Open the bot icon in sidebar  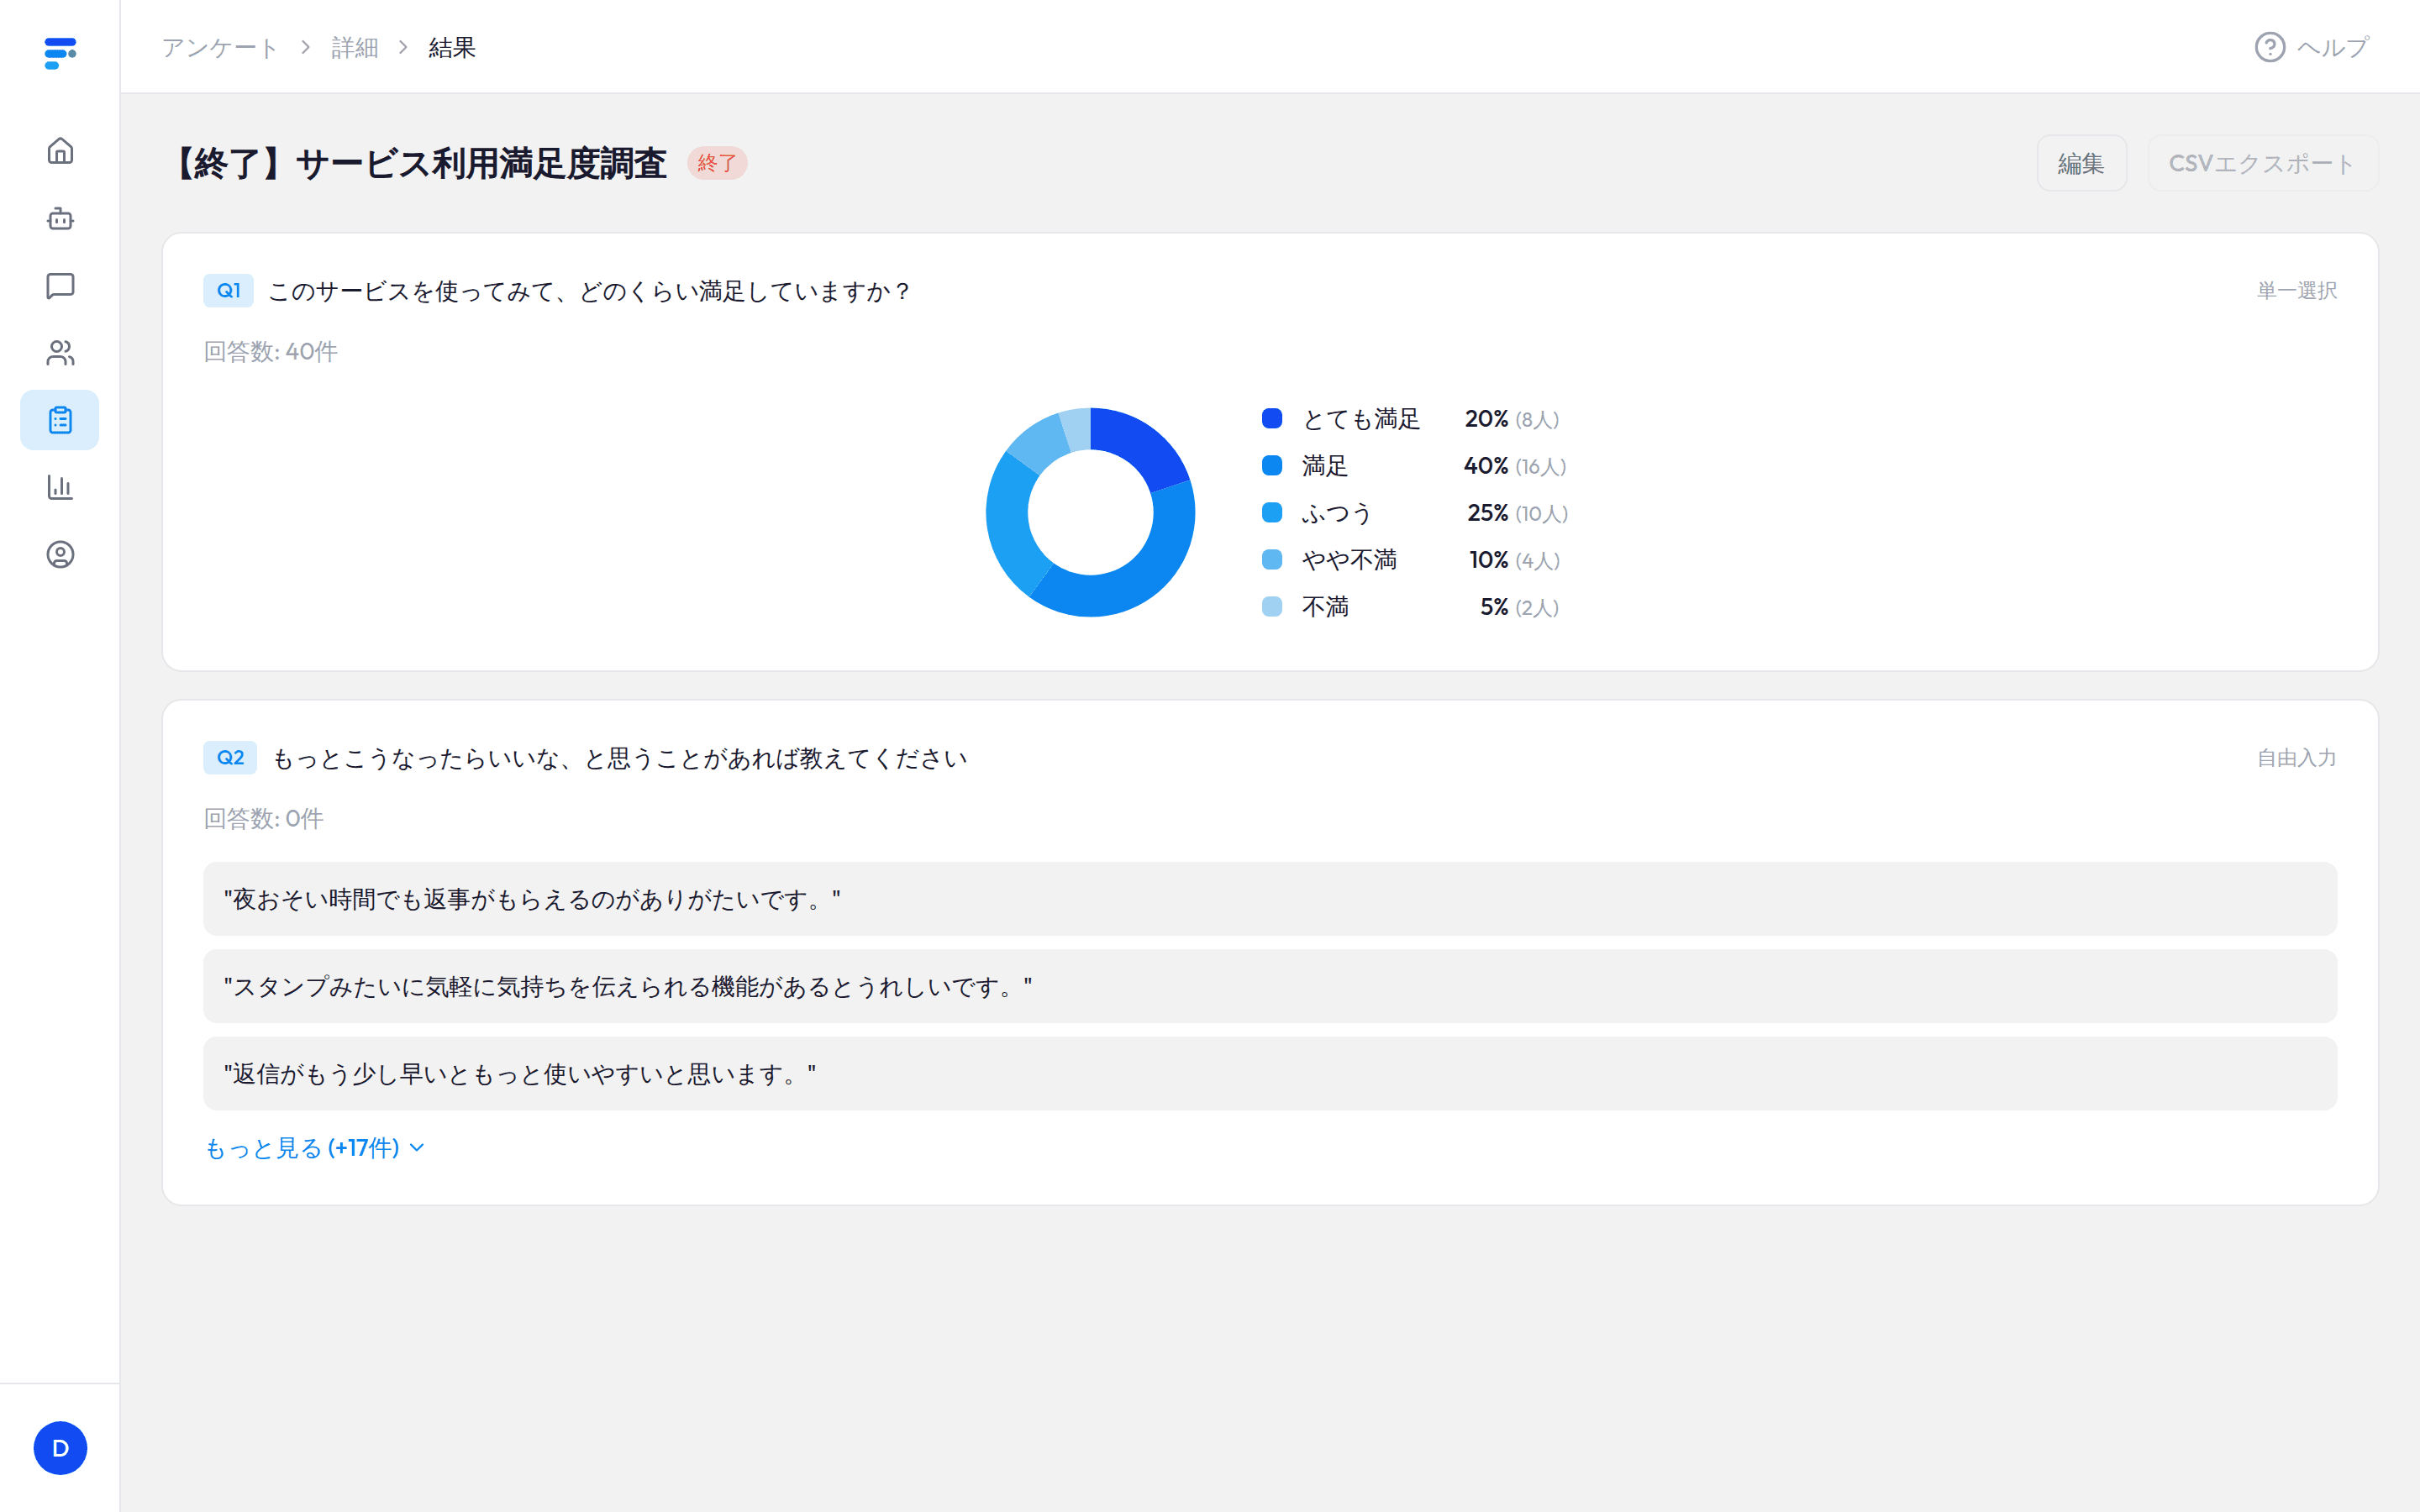coord(60,218)
